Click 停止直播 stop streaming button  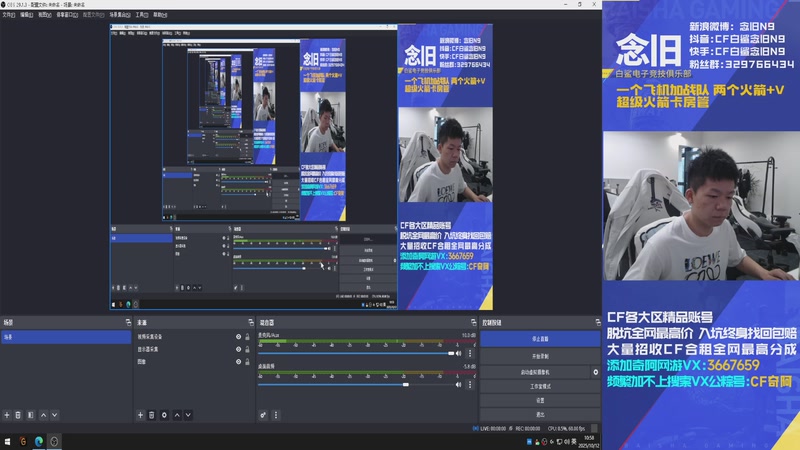540,339
